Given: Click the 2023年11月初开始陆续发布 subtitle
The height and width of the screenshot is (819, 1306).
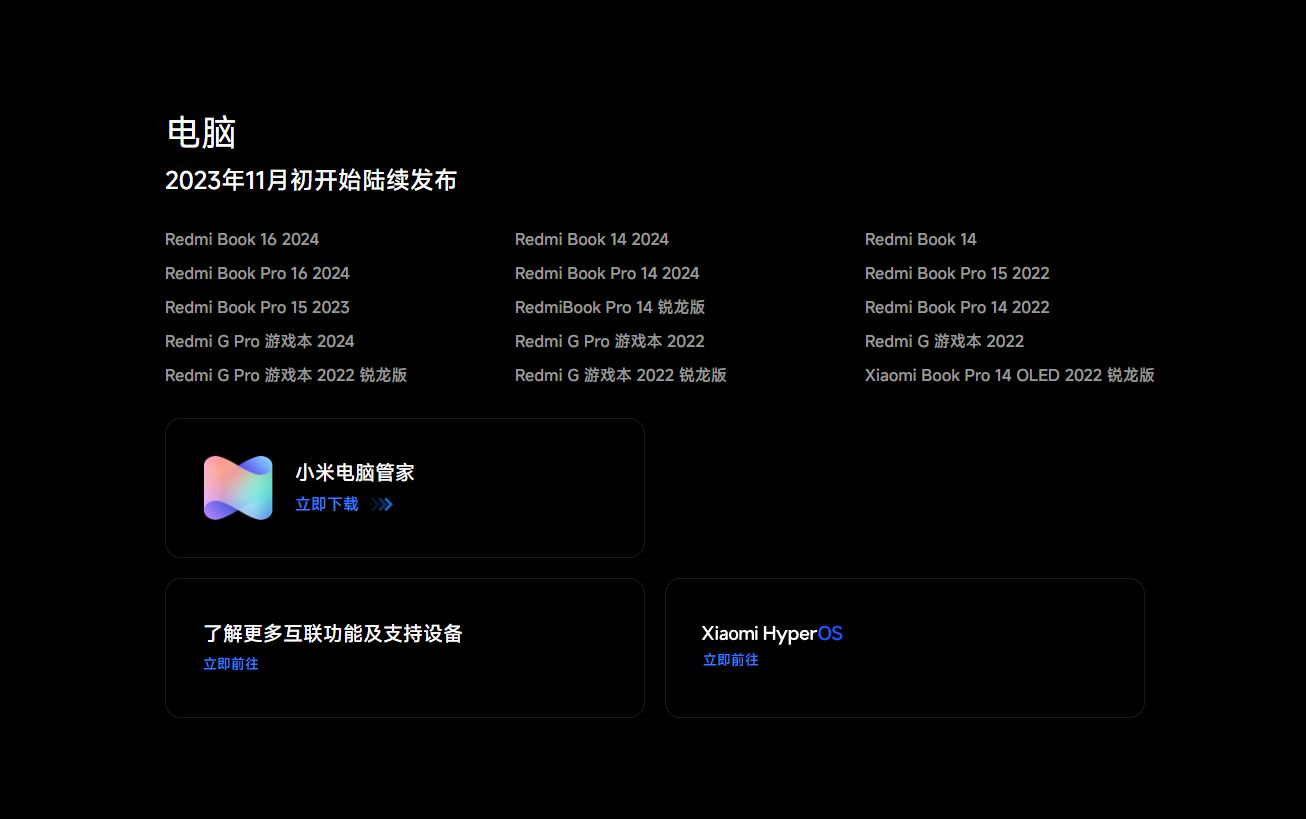Looking at the screenshot, I should pos(311,180).
